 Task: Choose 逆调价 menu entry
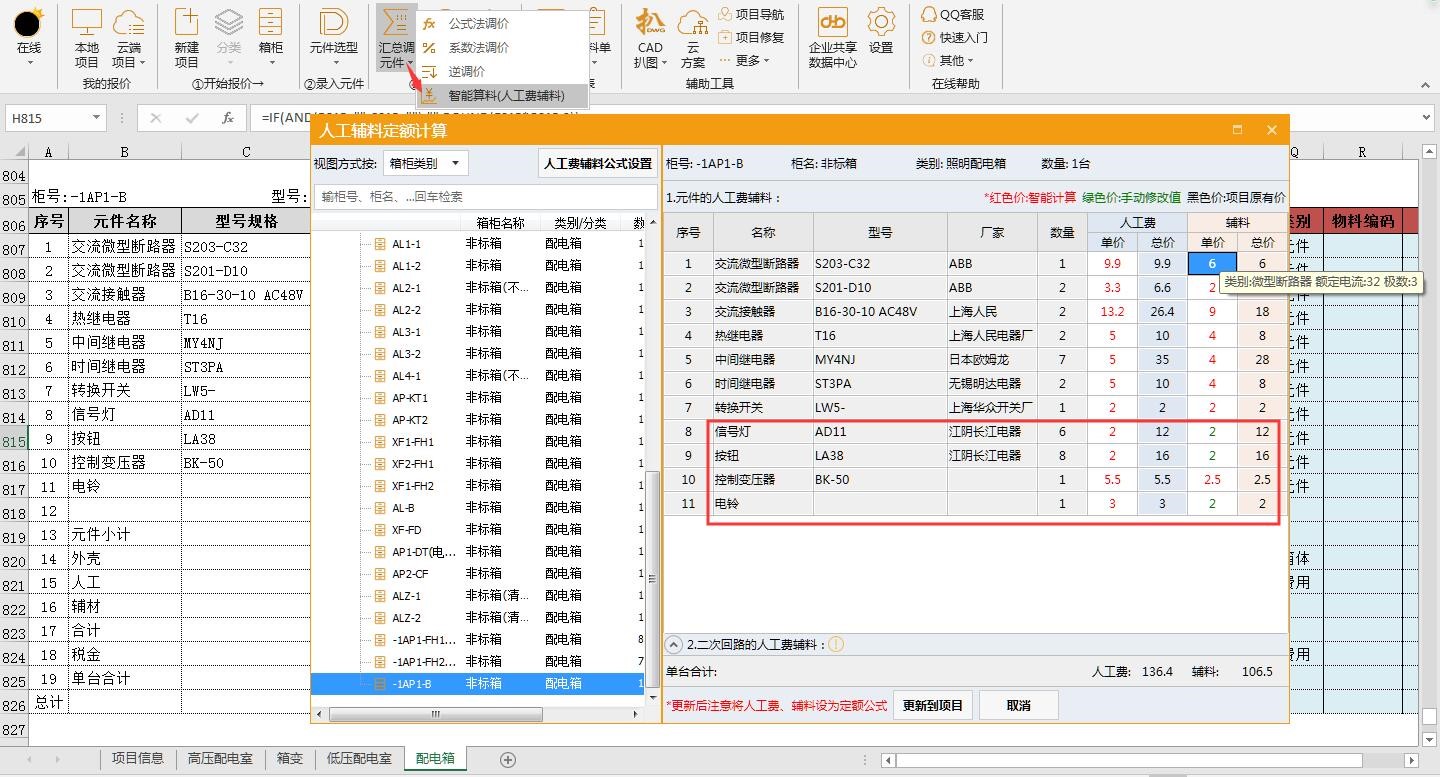tap(466, 71)
